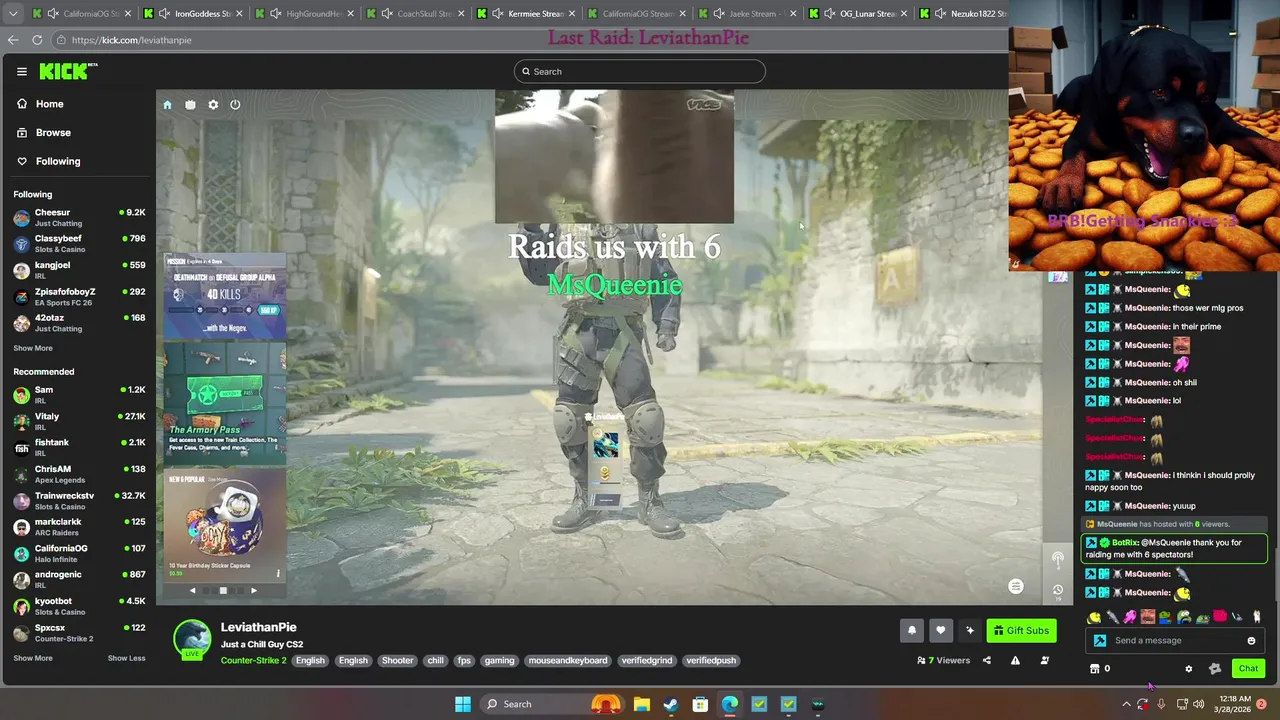Click the green Chat send button

[x=1248, y=669]
